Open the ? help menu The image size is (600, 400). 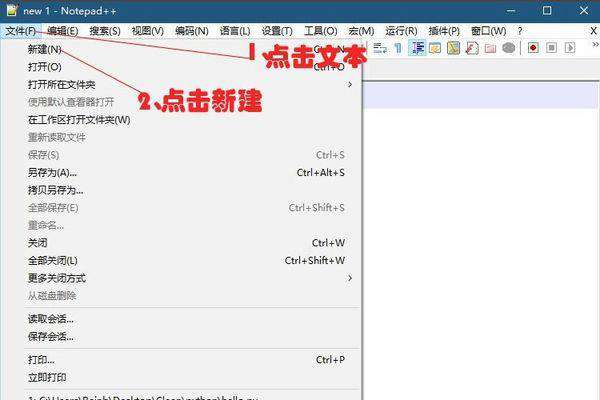(x=520, y=31)
